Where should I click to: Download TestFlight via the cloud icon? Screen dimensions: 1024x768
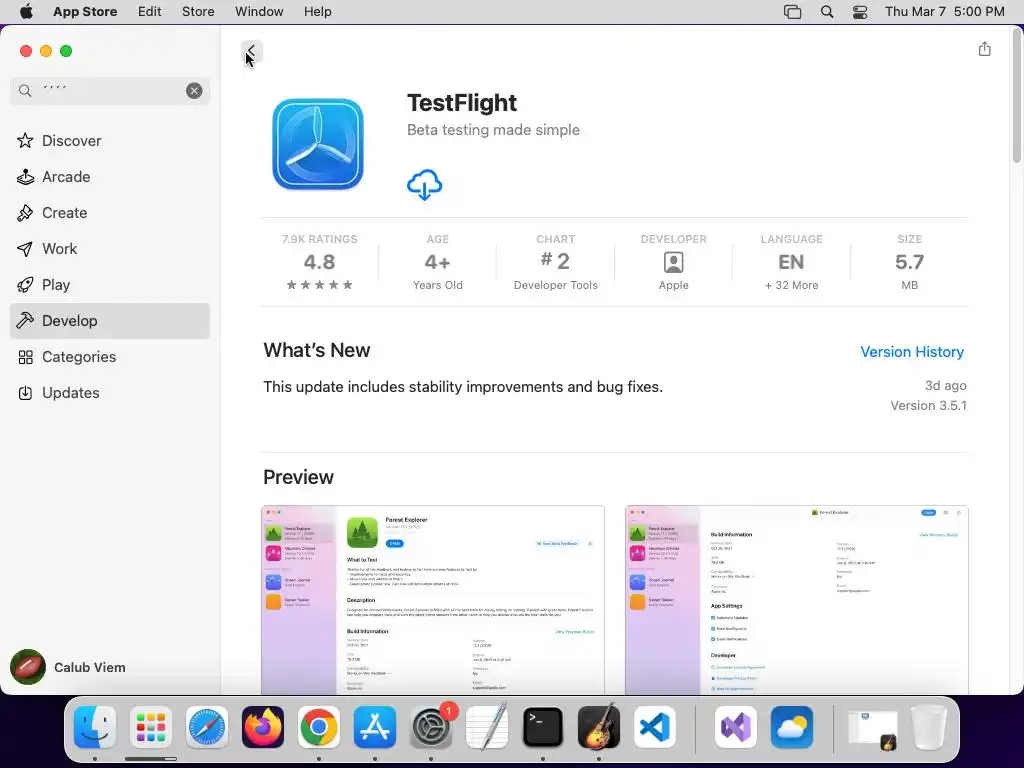tap(424, 185)
